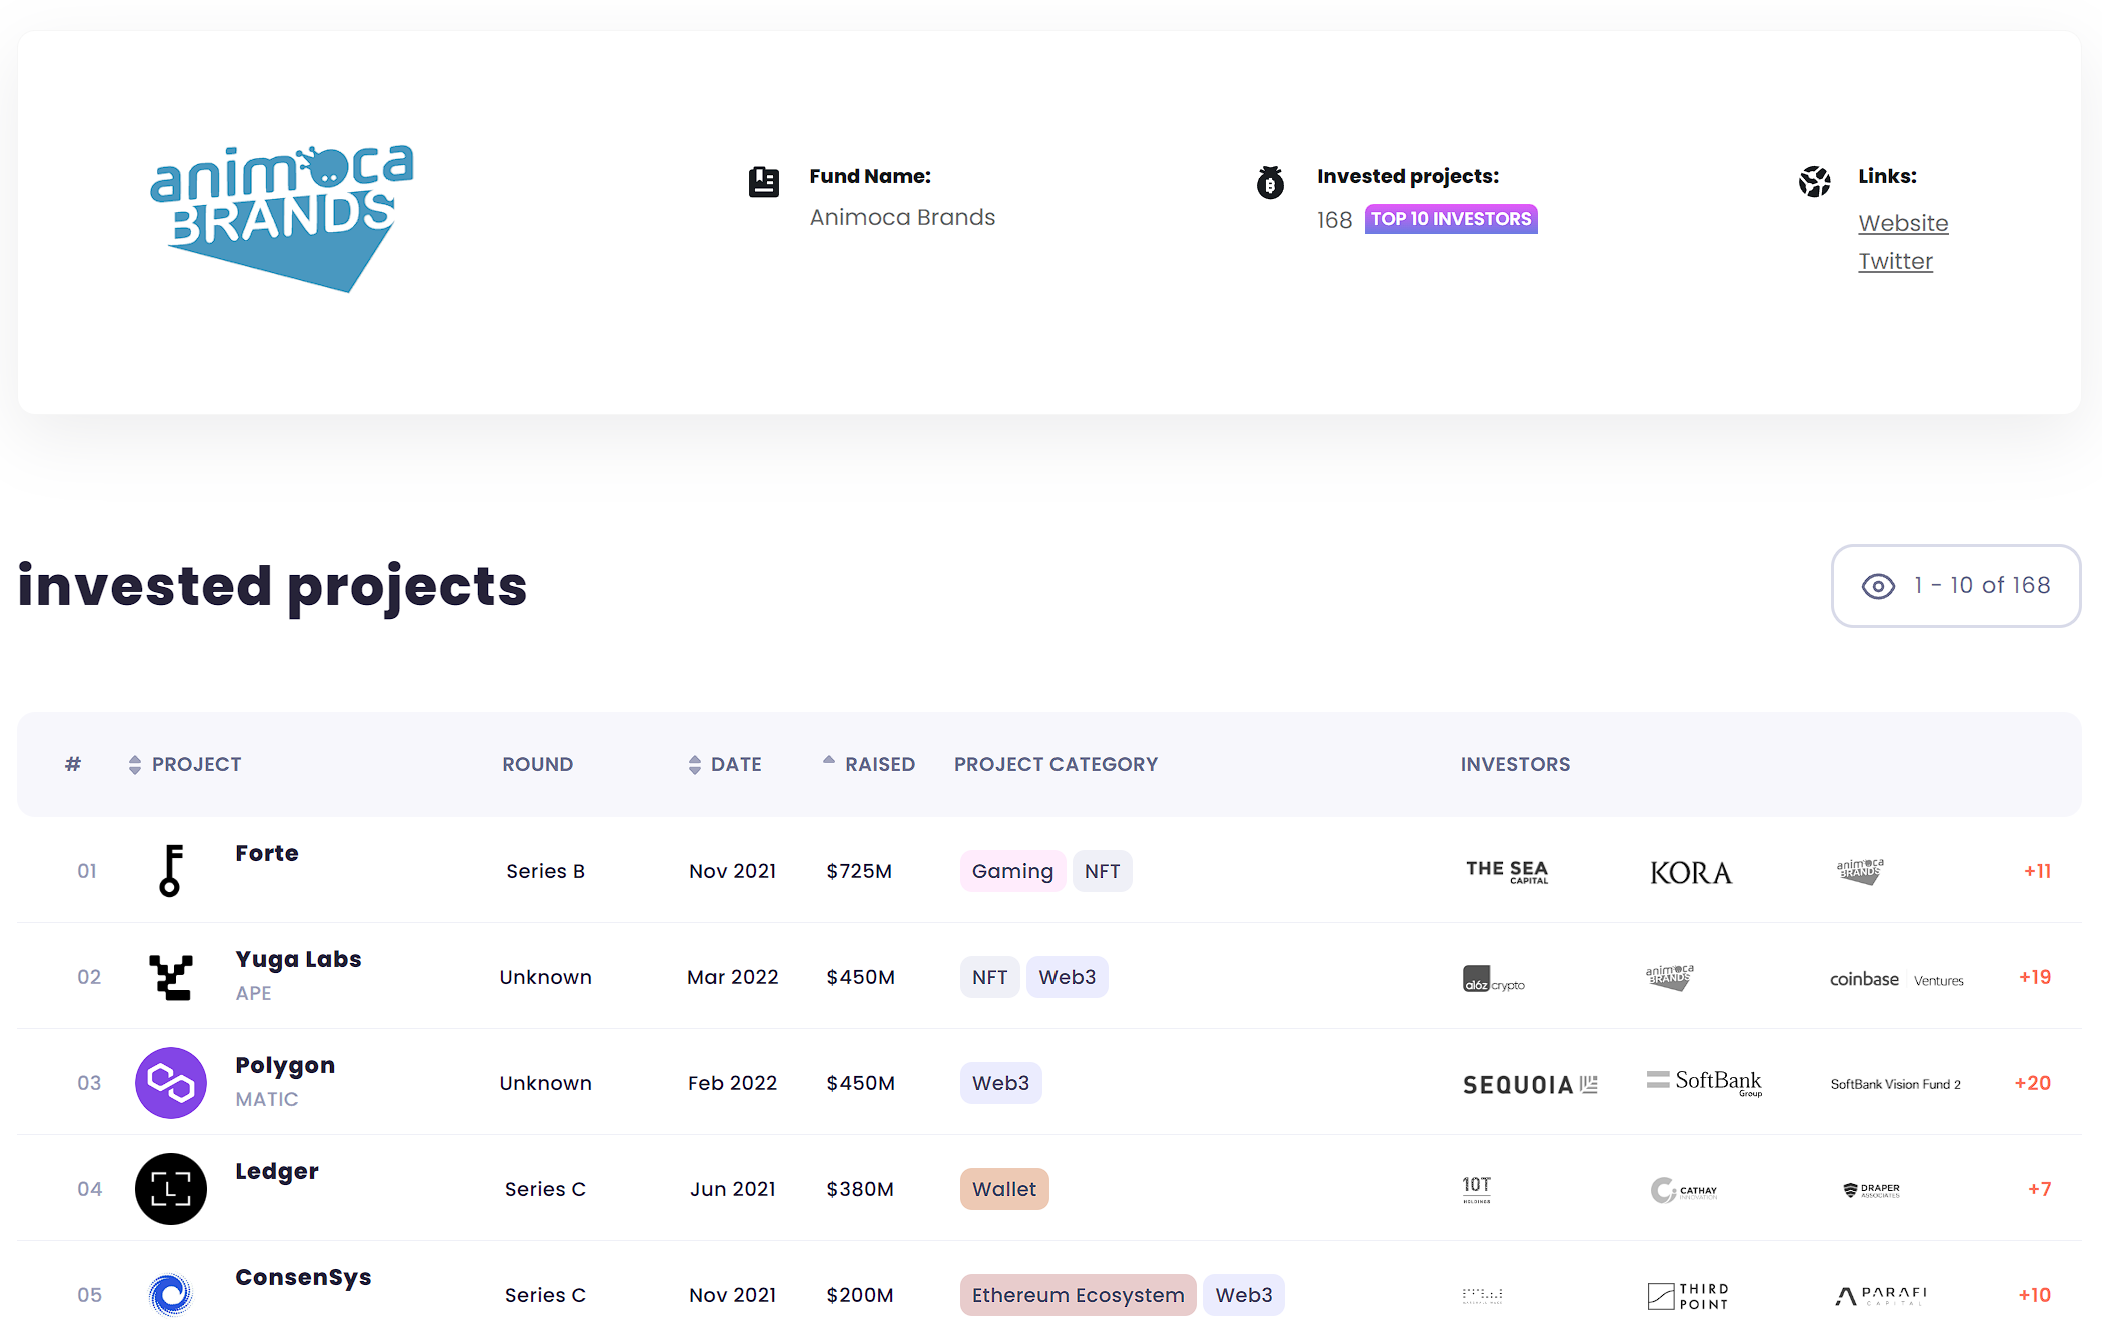Click the TOP 10 INVESTORS badge

[x=1450, y=219]
